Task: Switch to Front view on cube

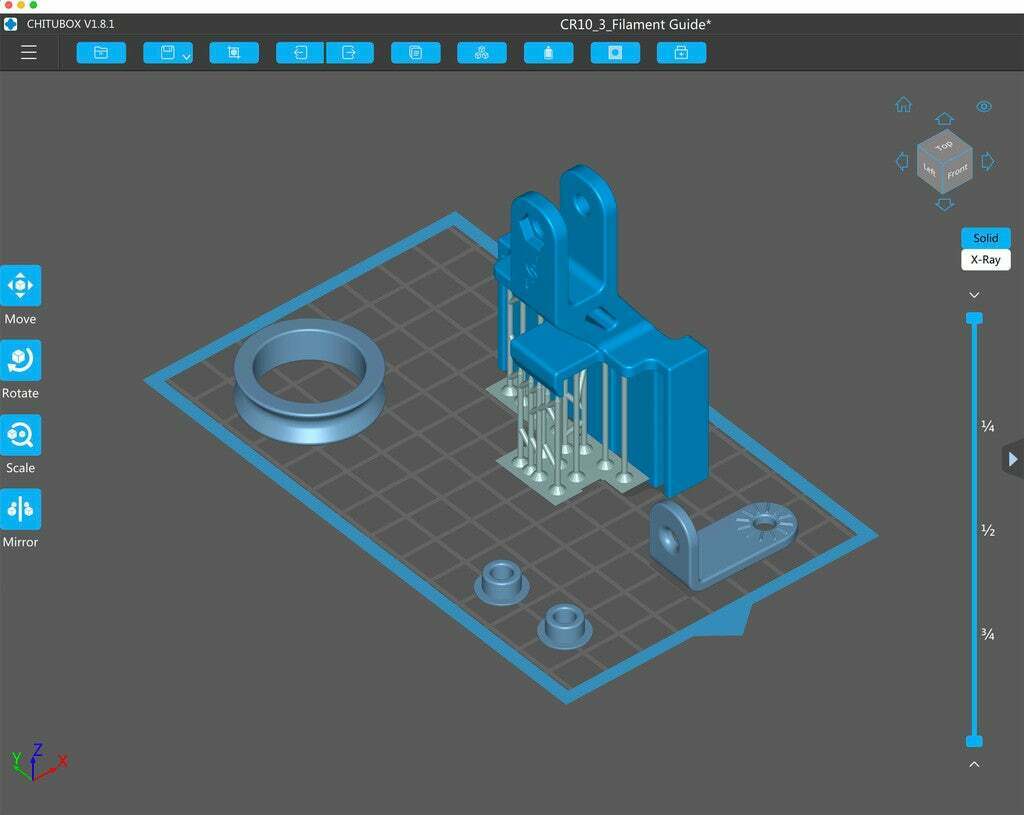Action: coord(958,171)
